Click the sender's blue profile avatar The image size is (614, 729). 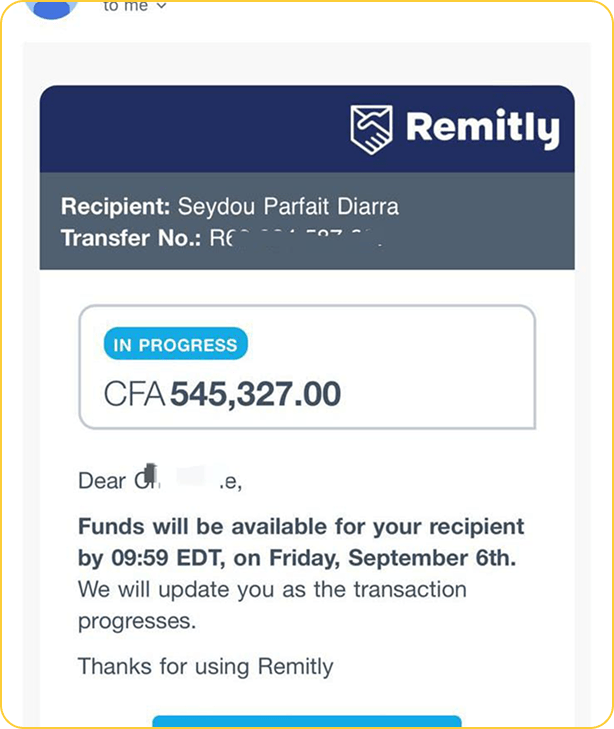(51, 8)
